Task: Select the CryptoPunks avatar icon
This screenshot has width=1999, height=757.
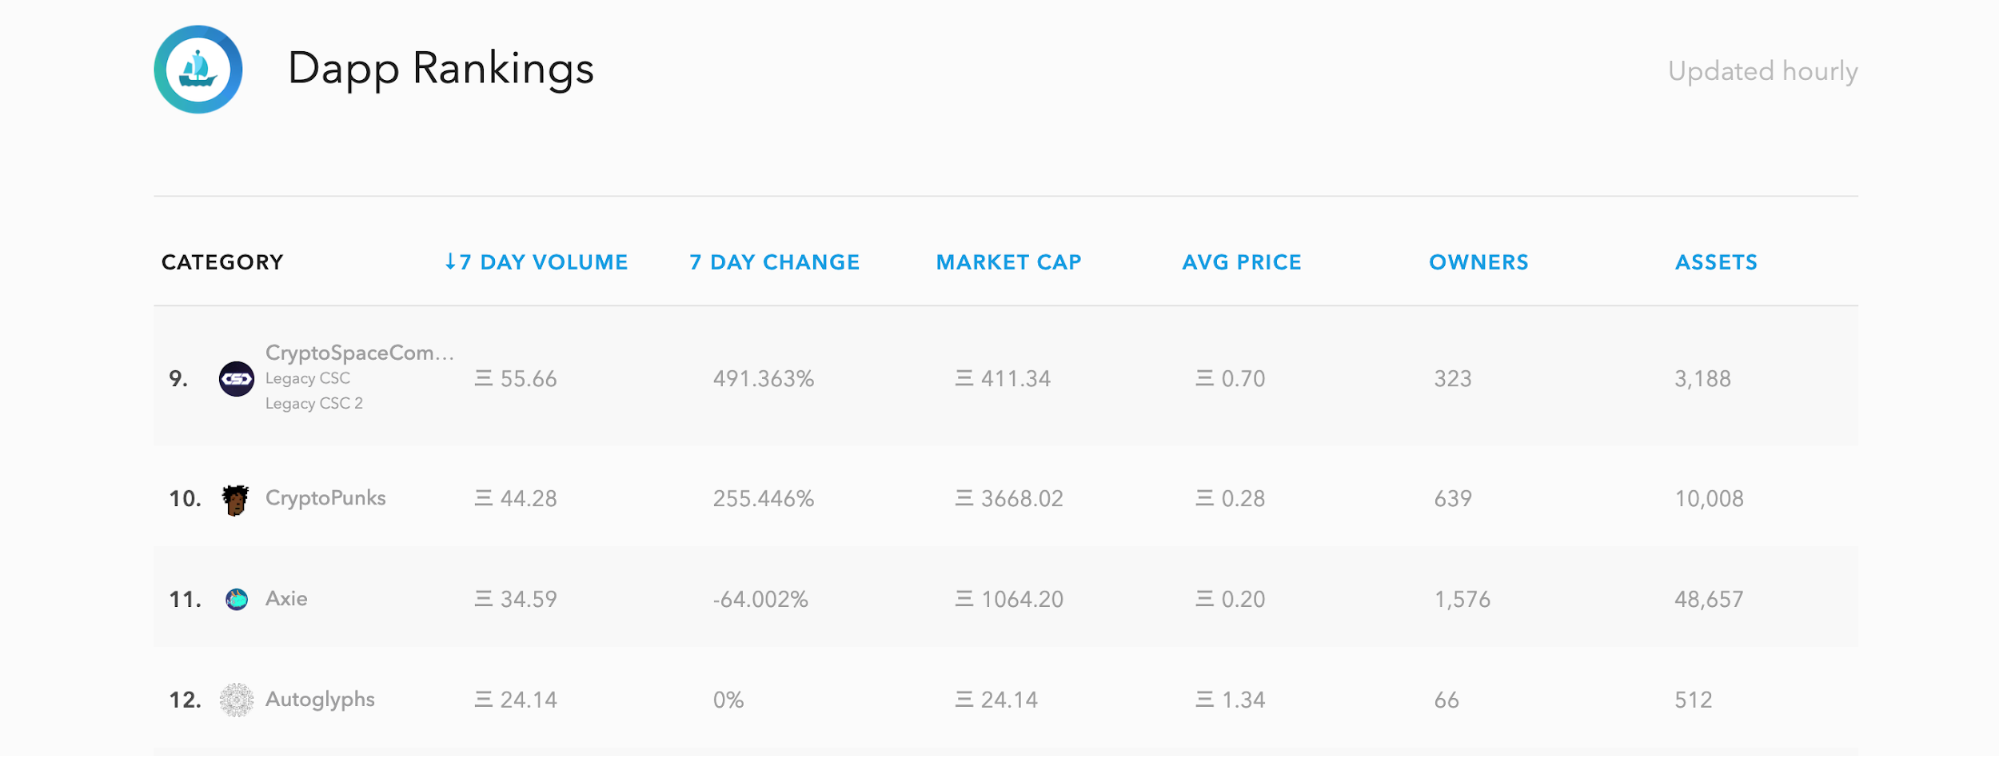Action: (236, 499)
